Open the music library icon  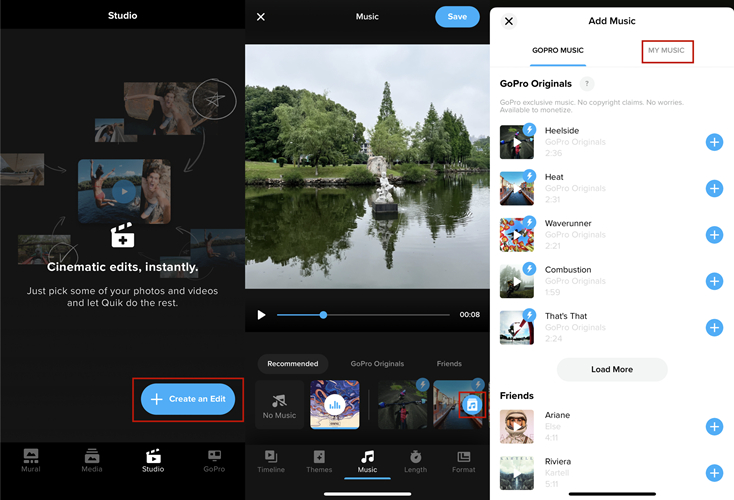point(472,405)
